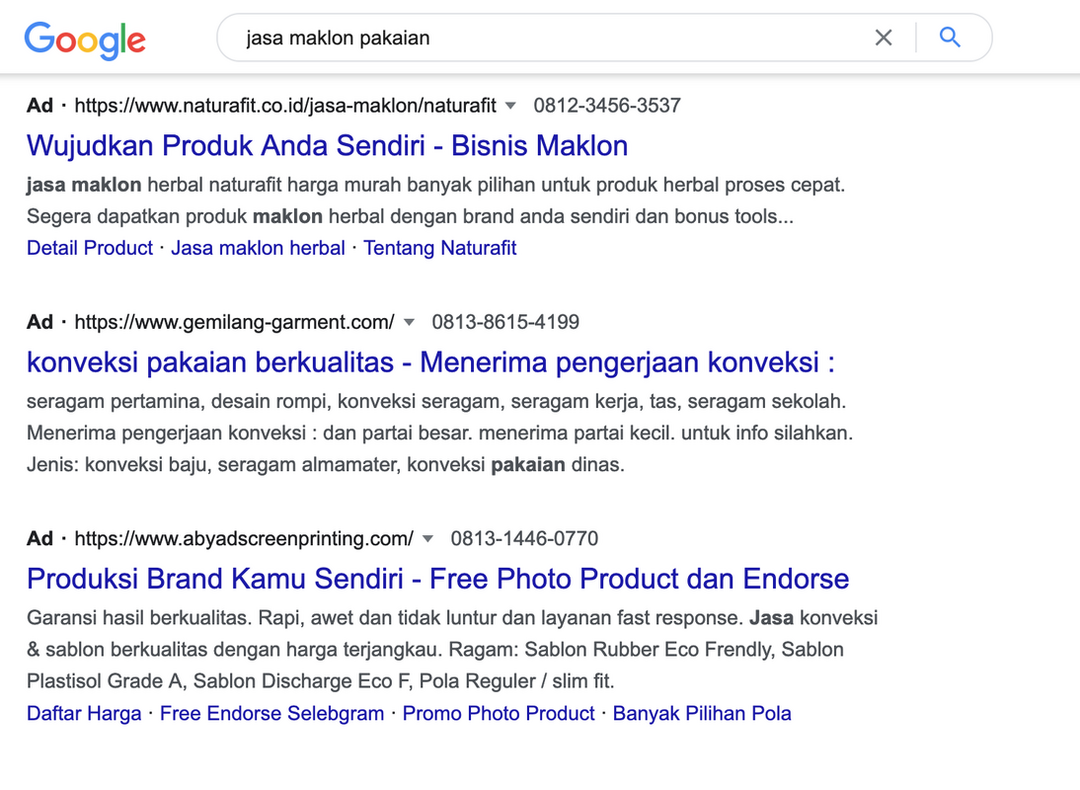Visit the 'Tentang Naturafit' sitelink
The height and width of the screenshot is (790, 1080).
tap(440, 247)
